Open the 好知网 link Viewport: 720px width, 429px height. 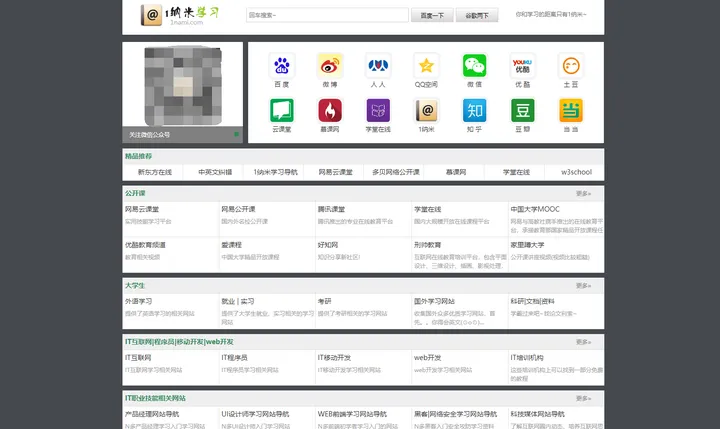[x=328, y=245]
